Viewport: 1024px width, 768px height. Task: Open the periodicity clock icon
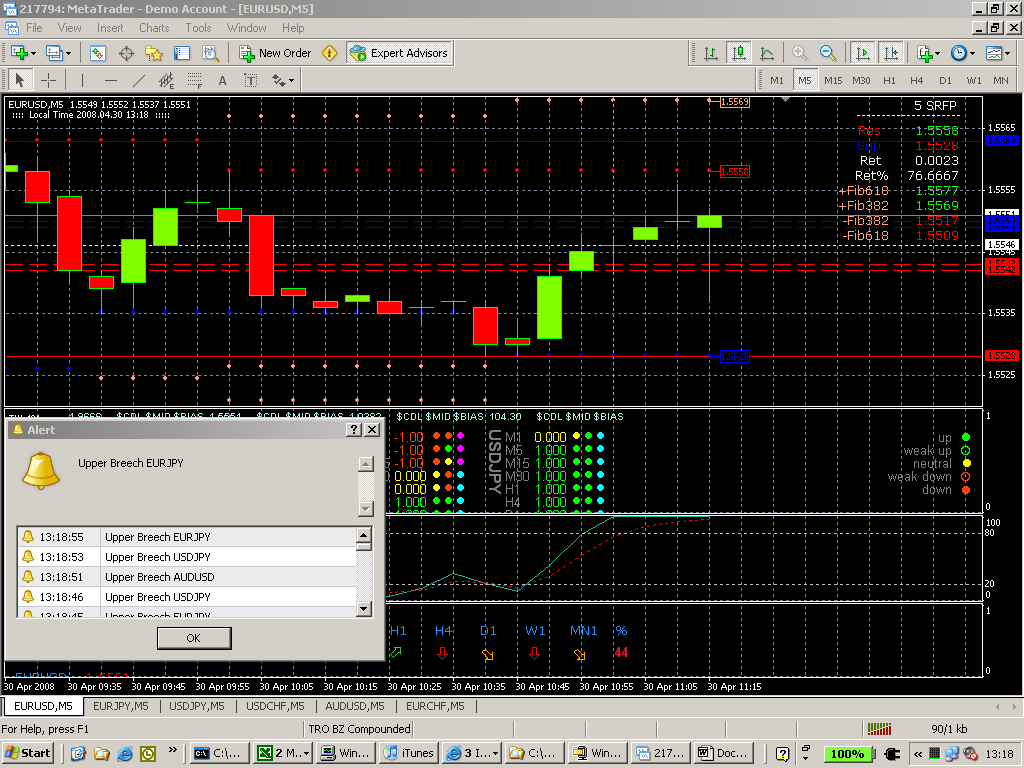point(959,54)
